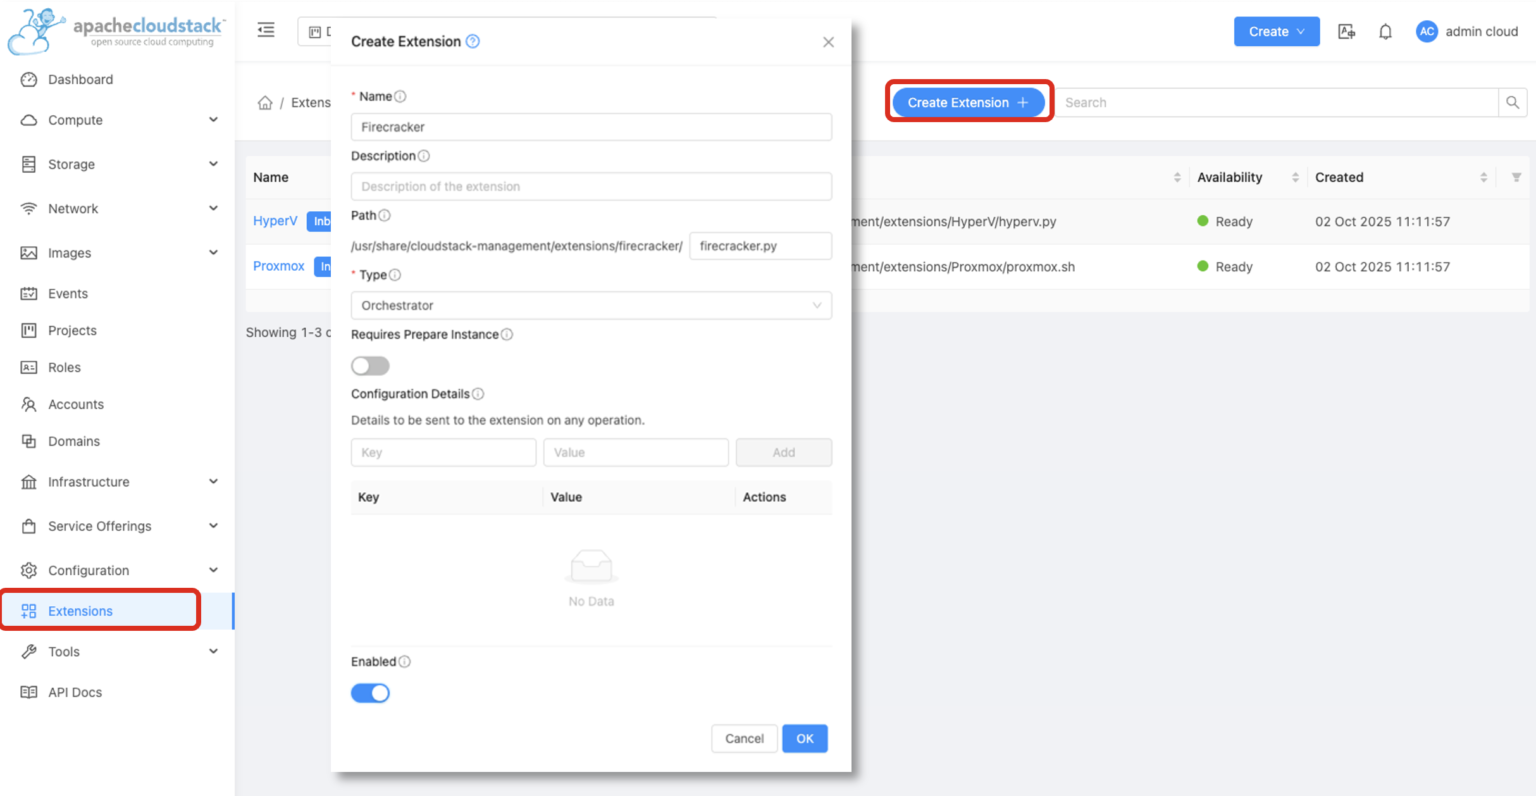Click the Create Extension button above the table
Viewport: 1536px width, 796px height.
[x=968, y=102]
